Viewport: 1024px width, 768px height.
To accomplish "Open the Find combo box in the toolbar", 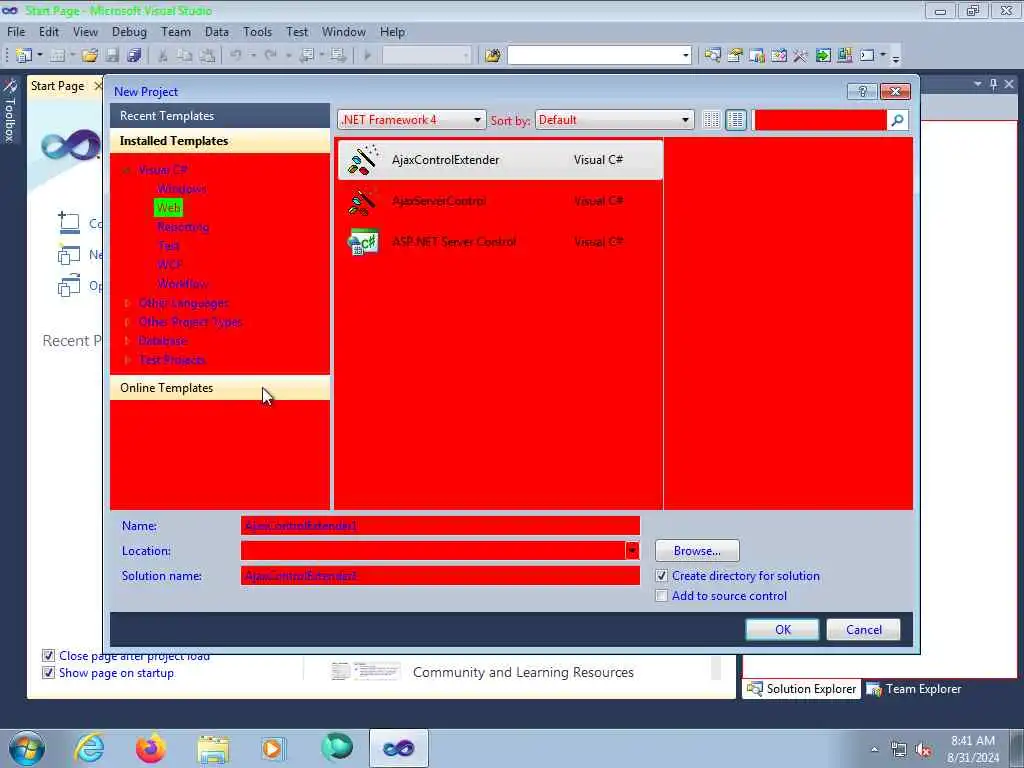I will click(600, 56).
